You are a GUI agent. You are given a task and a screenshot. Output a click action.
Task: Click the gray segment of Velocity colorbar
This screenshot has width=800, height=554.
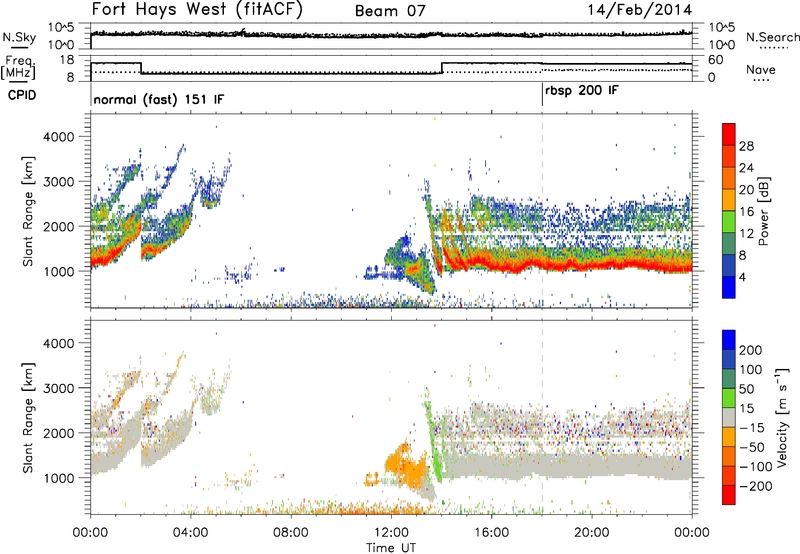click(x=729, y=418)
